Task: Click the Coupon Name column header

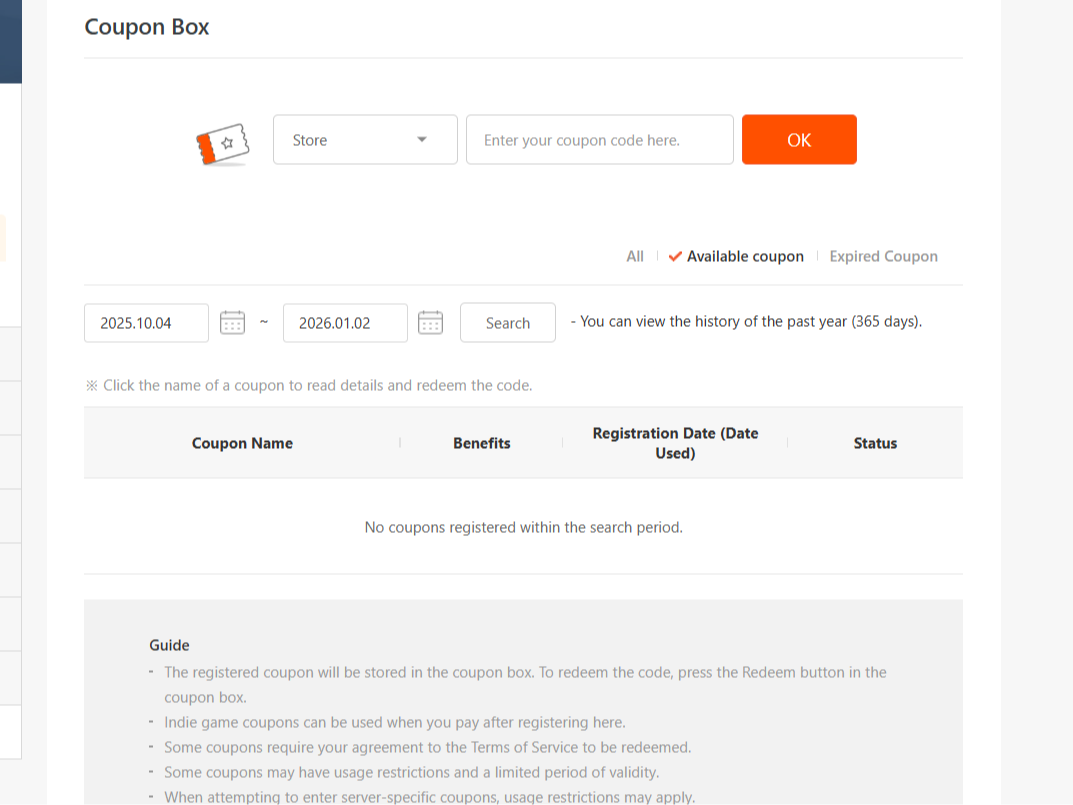Action: 242,443
